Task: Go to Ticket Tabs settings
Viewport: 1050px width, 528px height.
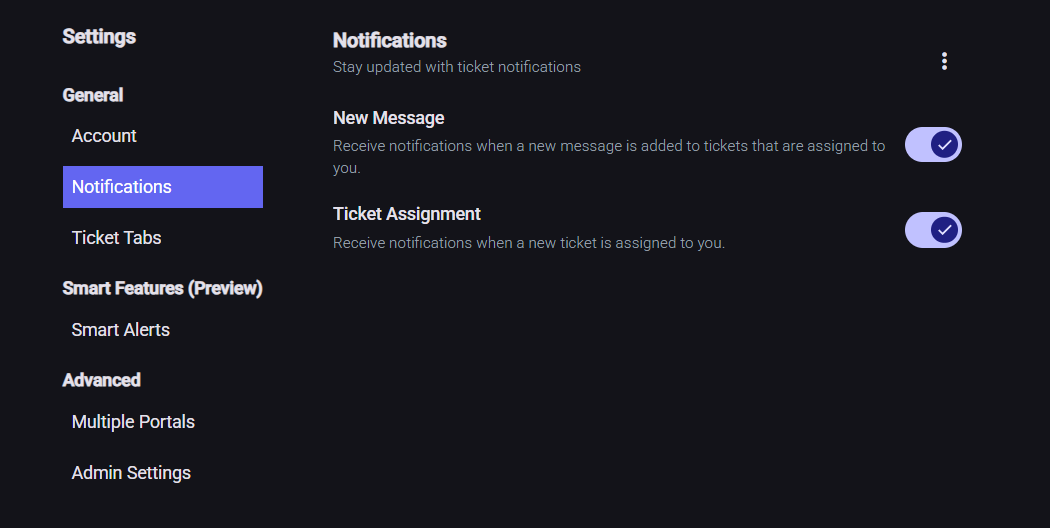Action: pyautogui.click(x=116, y=238)
